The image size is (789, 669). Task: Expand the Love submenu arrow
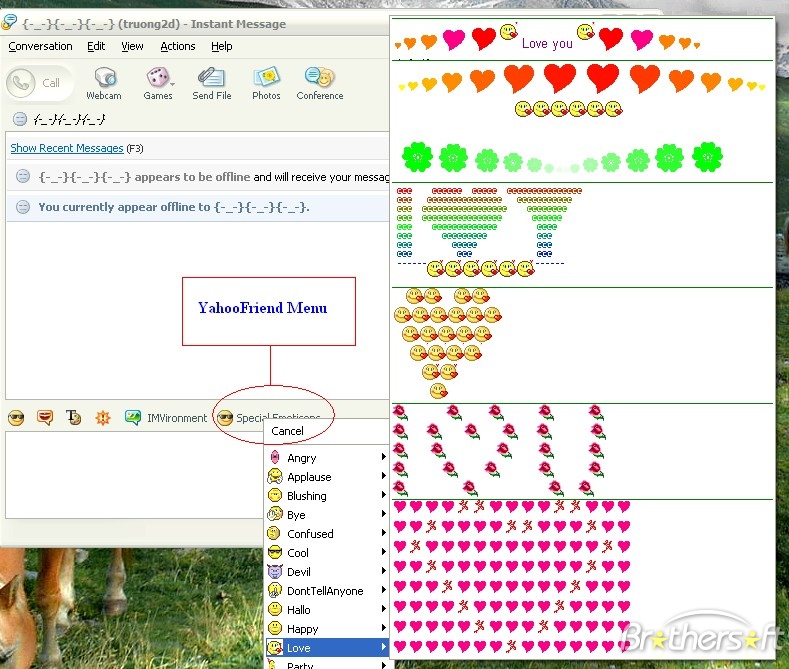coord(383,647)
